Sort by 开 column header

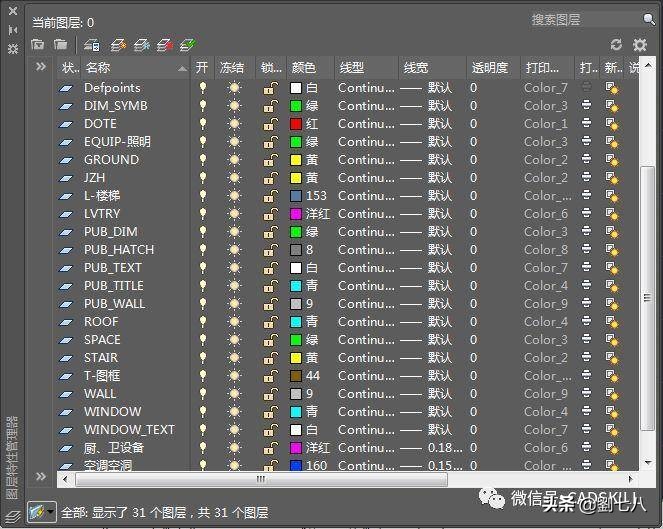click(x=202, y=68)
